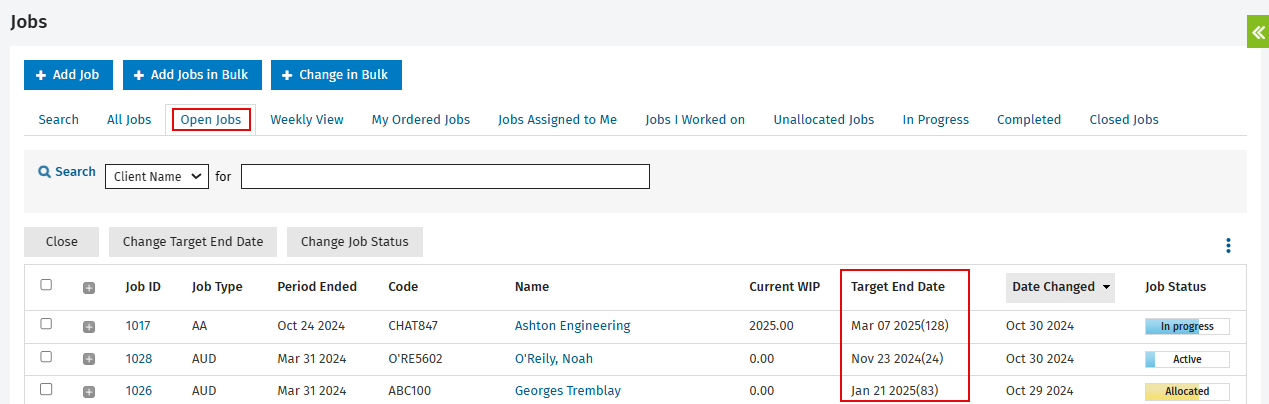Click the Add Job button
Screen dimensions: 1269x404
68,75
